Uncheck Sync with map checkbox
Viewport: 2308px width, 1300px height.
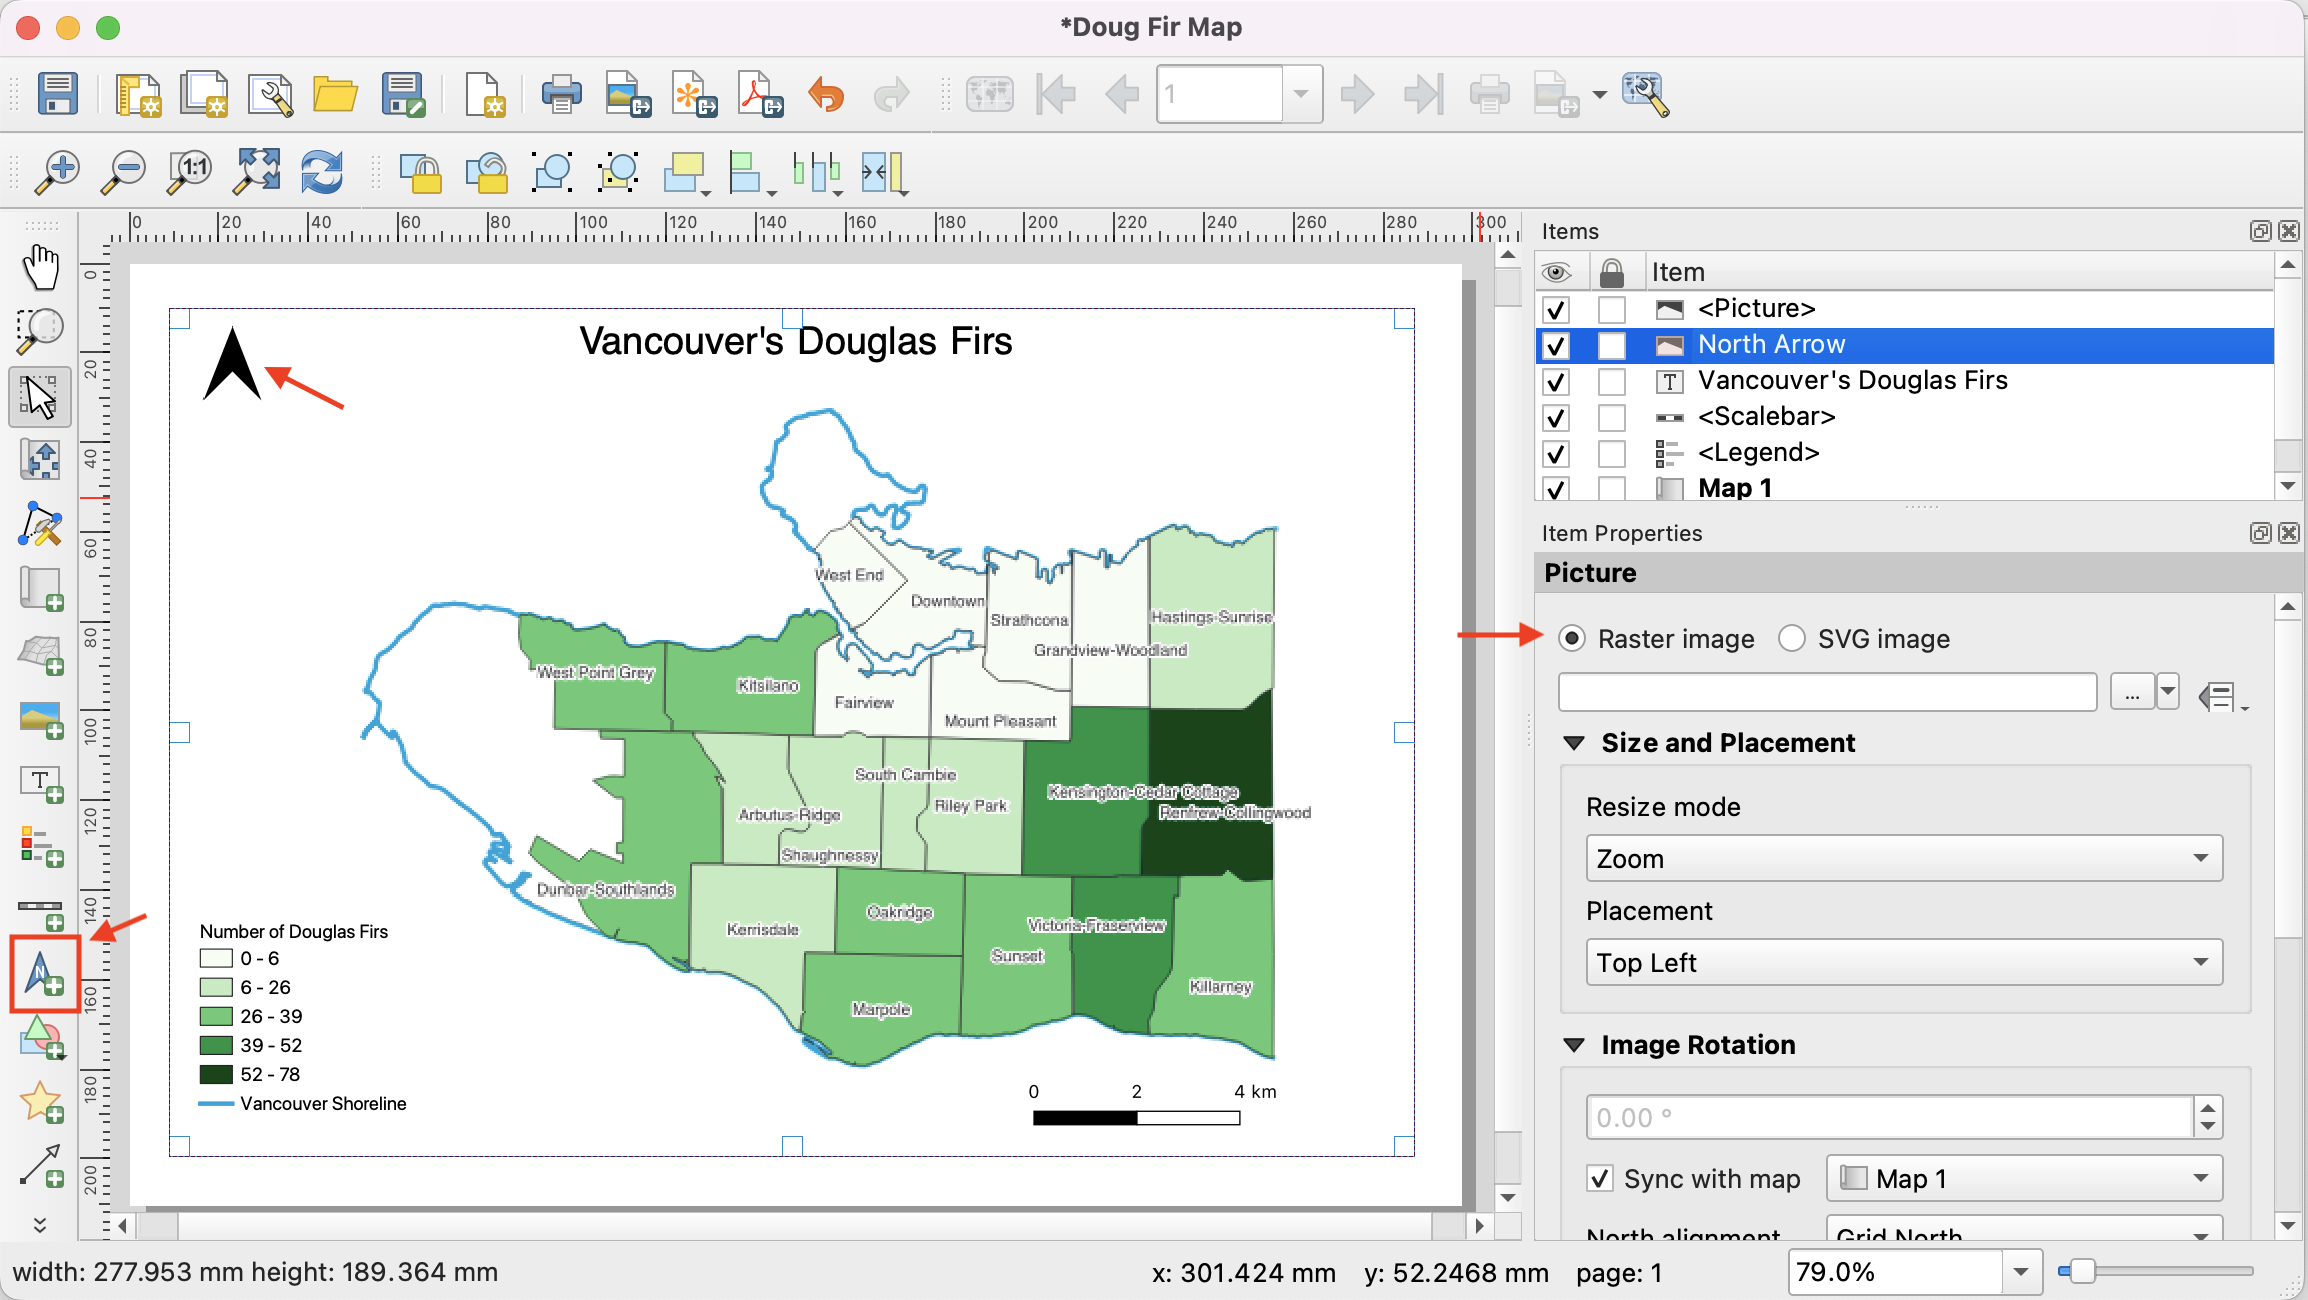tap(1600, 1179)
